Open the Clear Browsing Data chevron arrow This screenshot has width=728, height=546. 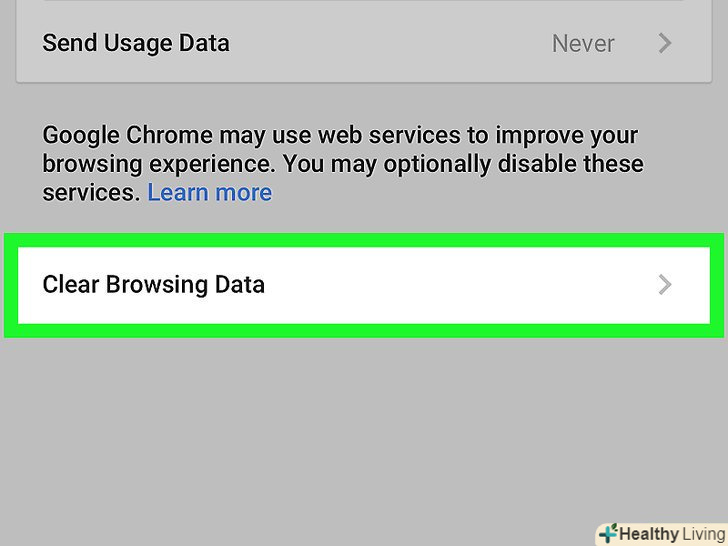pyautogui.click(x=665, y=285)
